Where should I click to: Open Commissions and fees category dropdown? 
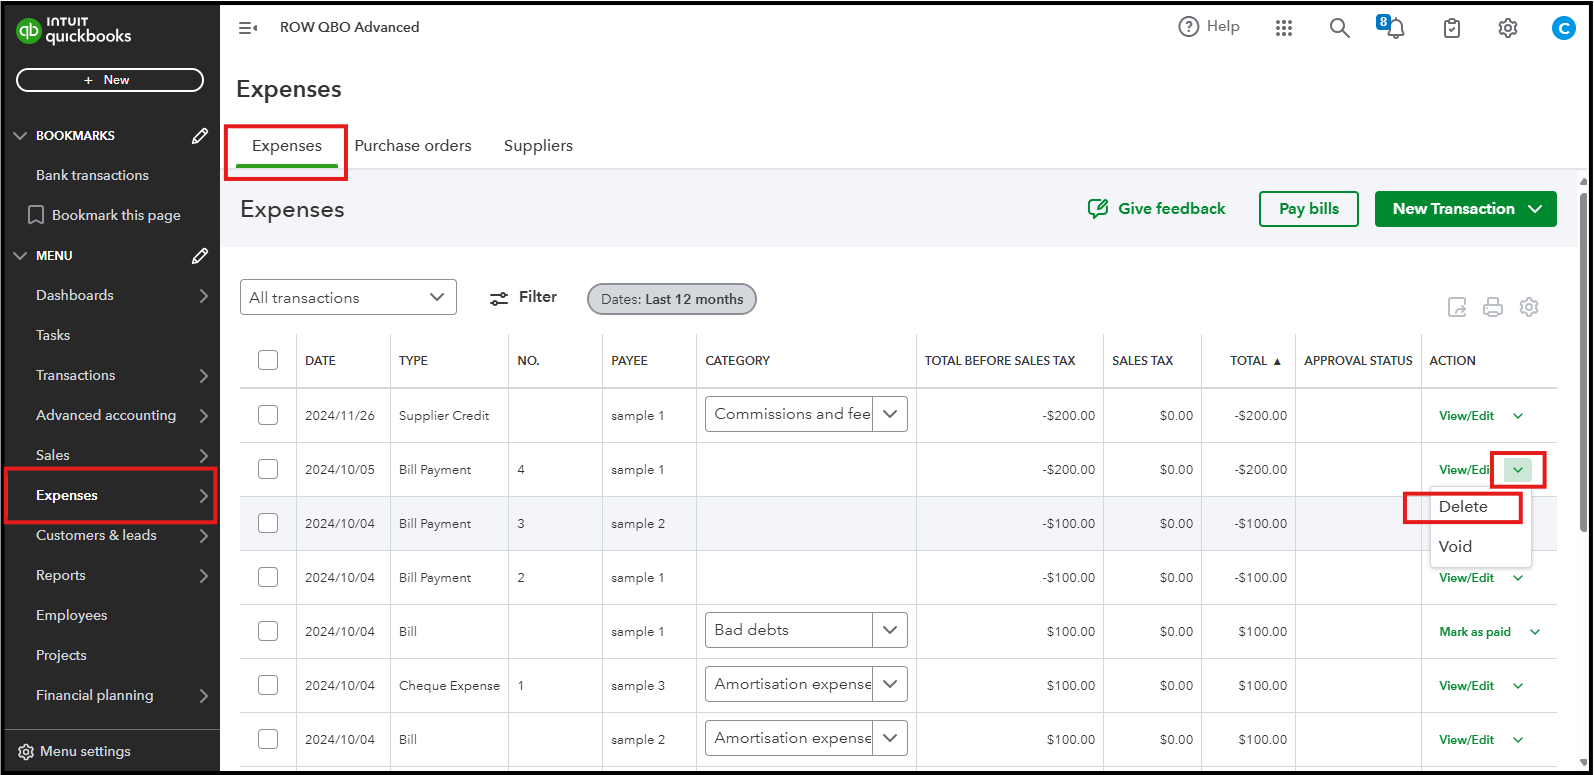890,414
